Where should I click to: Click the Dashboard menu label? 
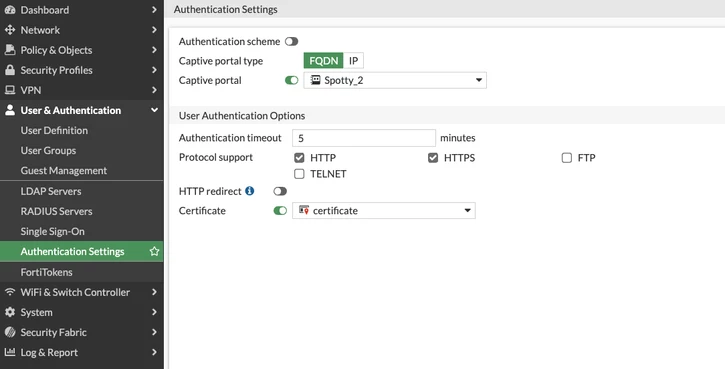point(45,10)
